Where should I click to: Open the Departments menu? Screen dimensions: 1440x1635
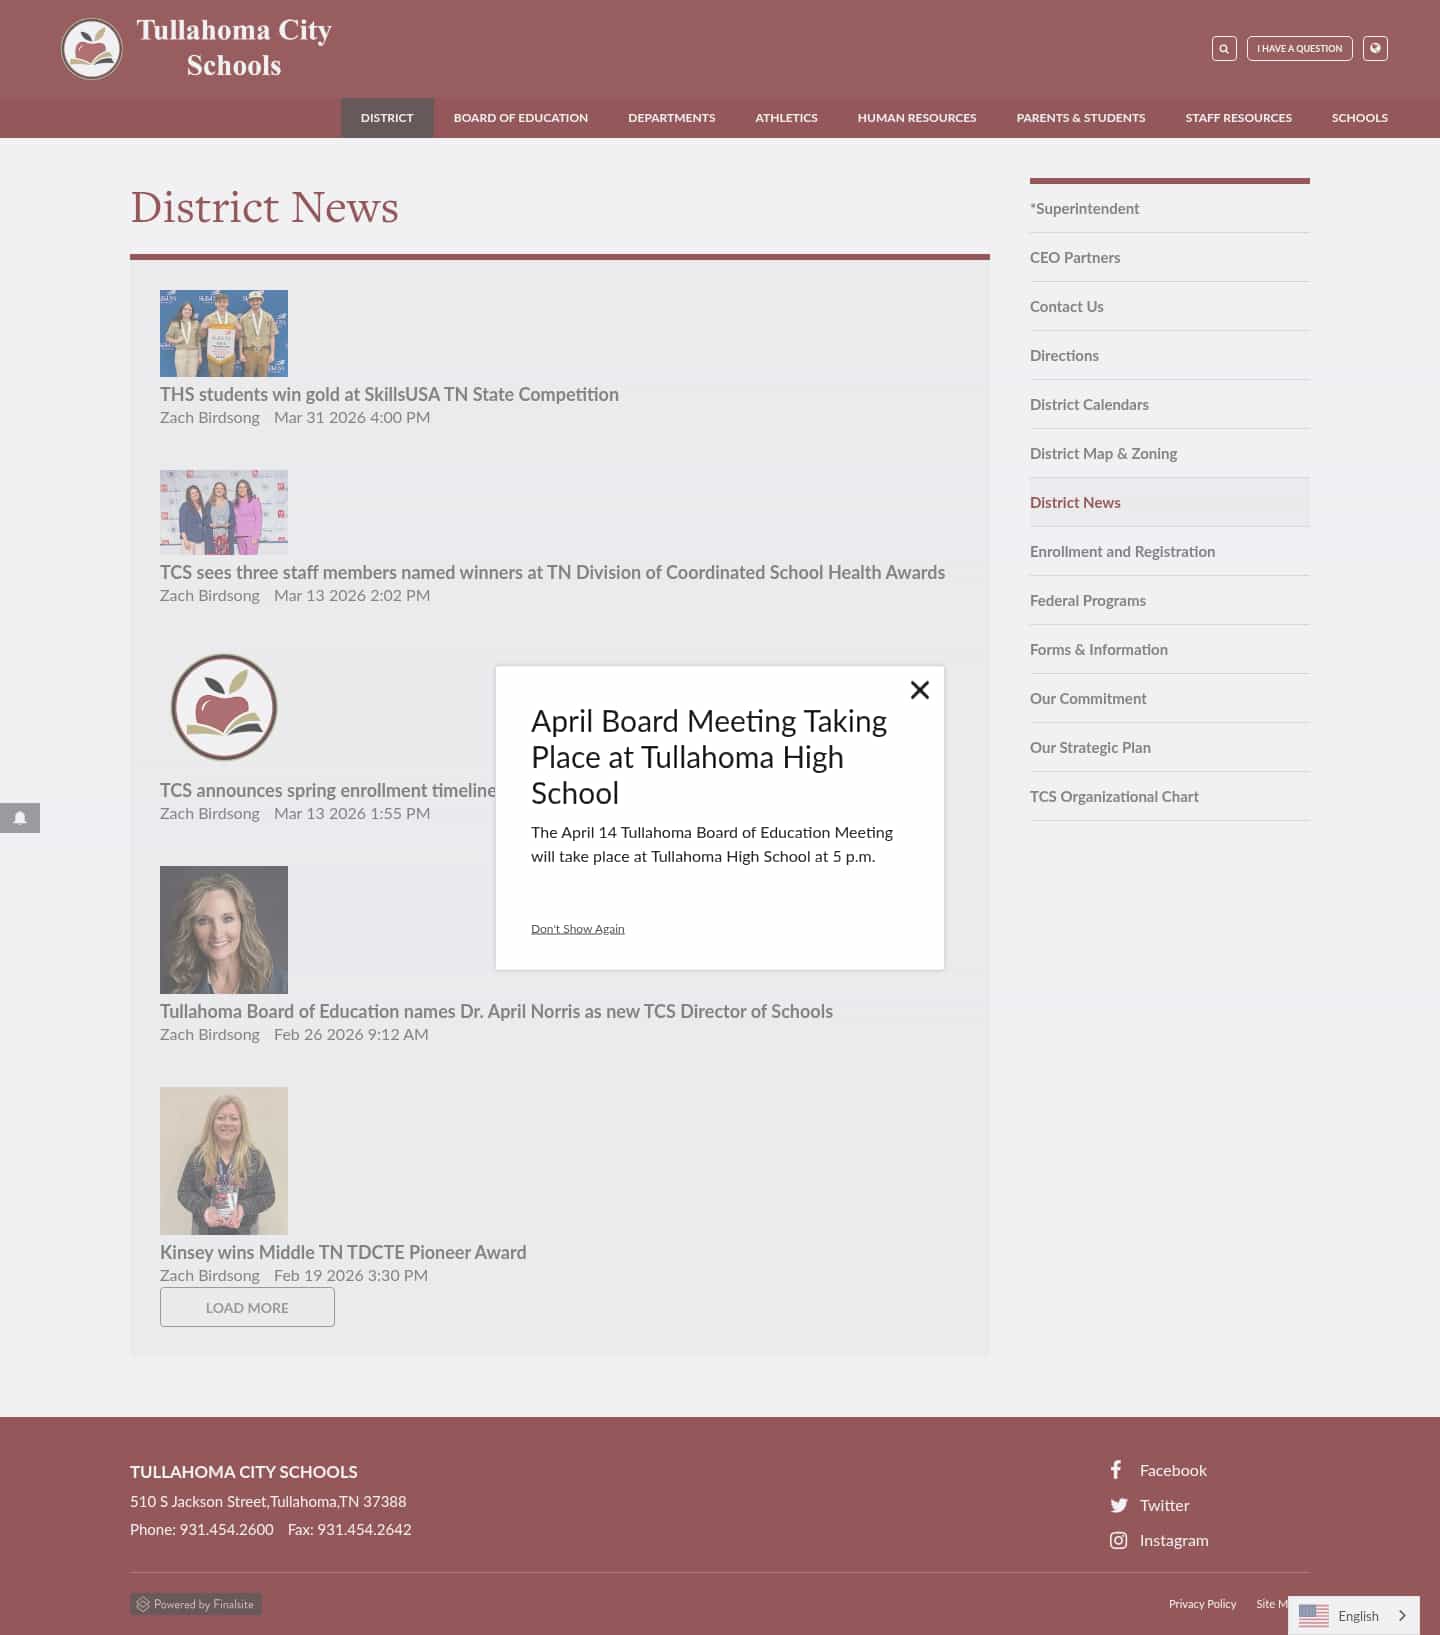[672, 117]
